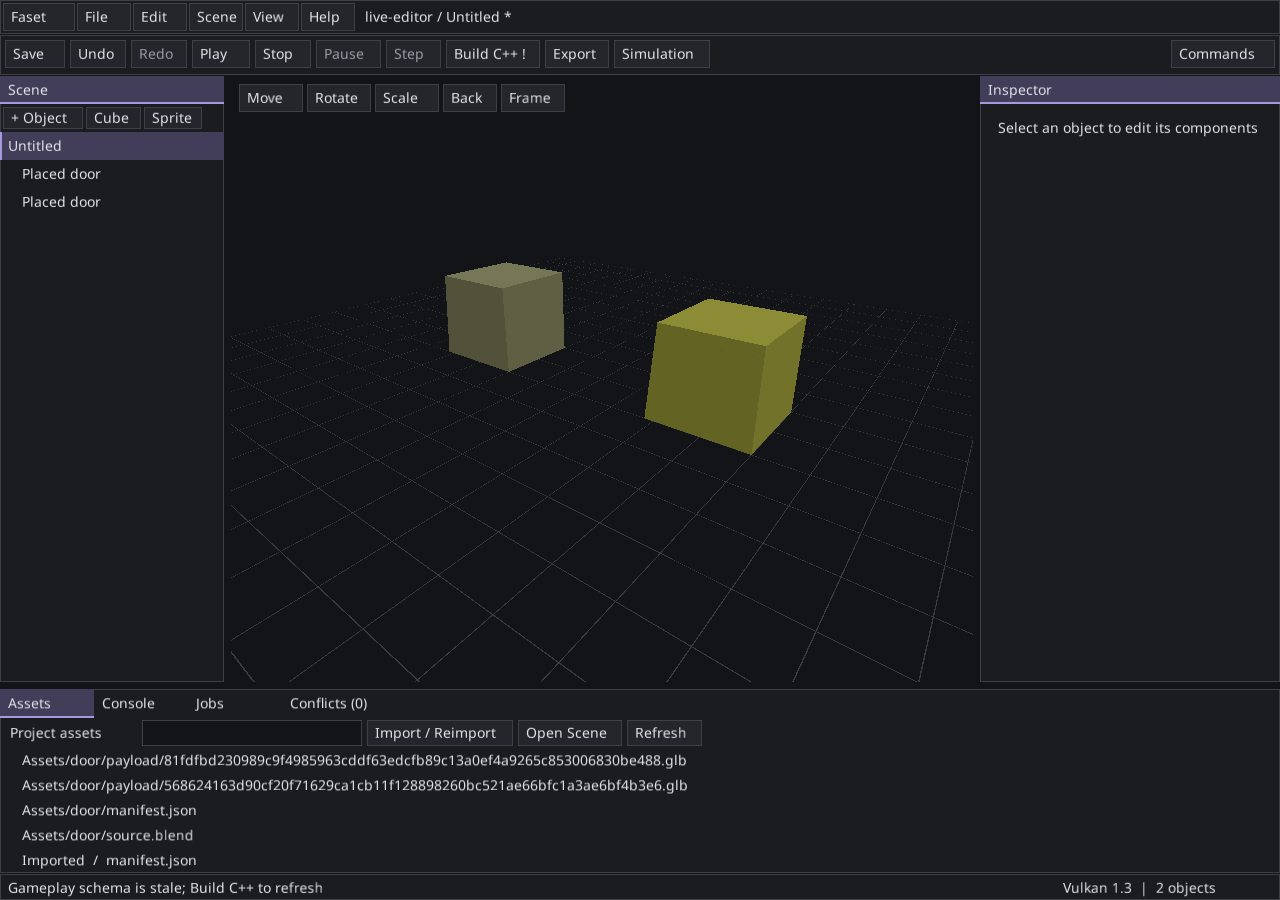The image size is (1280, 900).
Task: Open the View menu
Action: click(272, 17)
